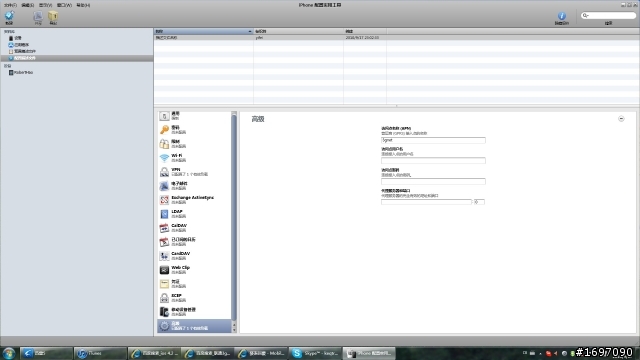
Task: Open the CalDAV payload
Action: (194, 228)
